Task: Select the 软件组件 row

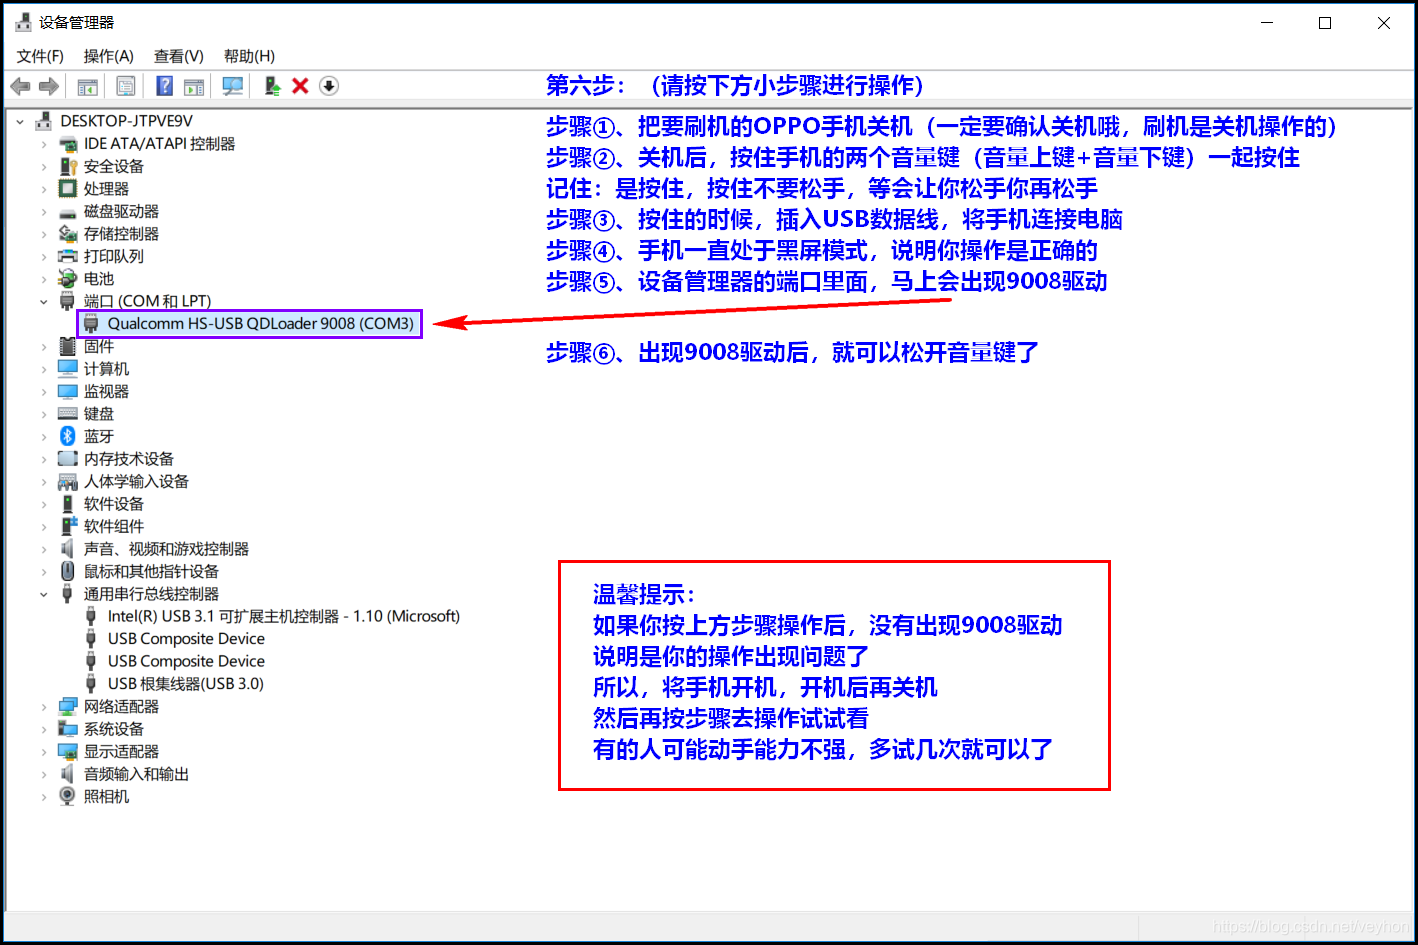Action: 114,526
